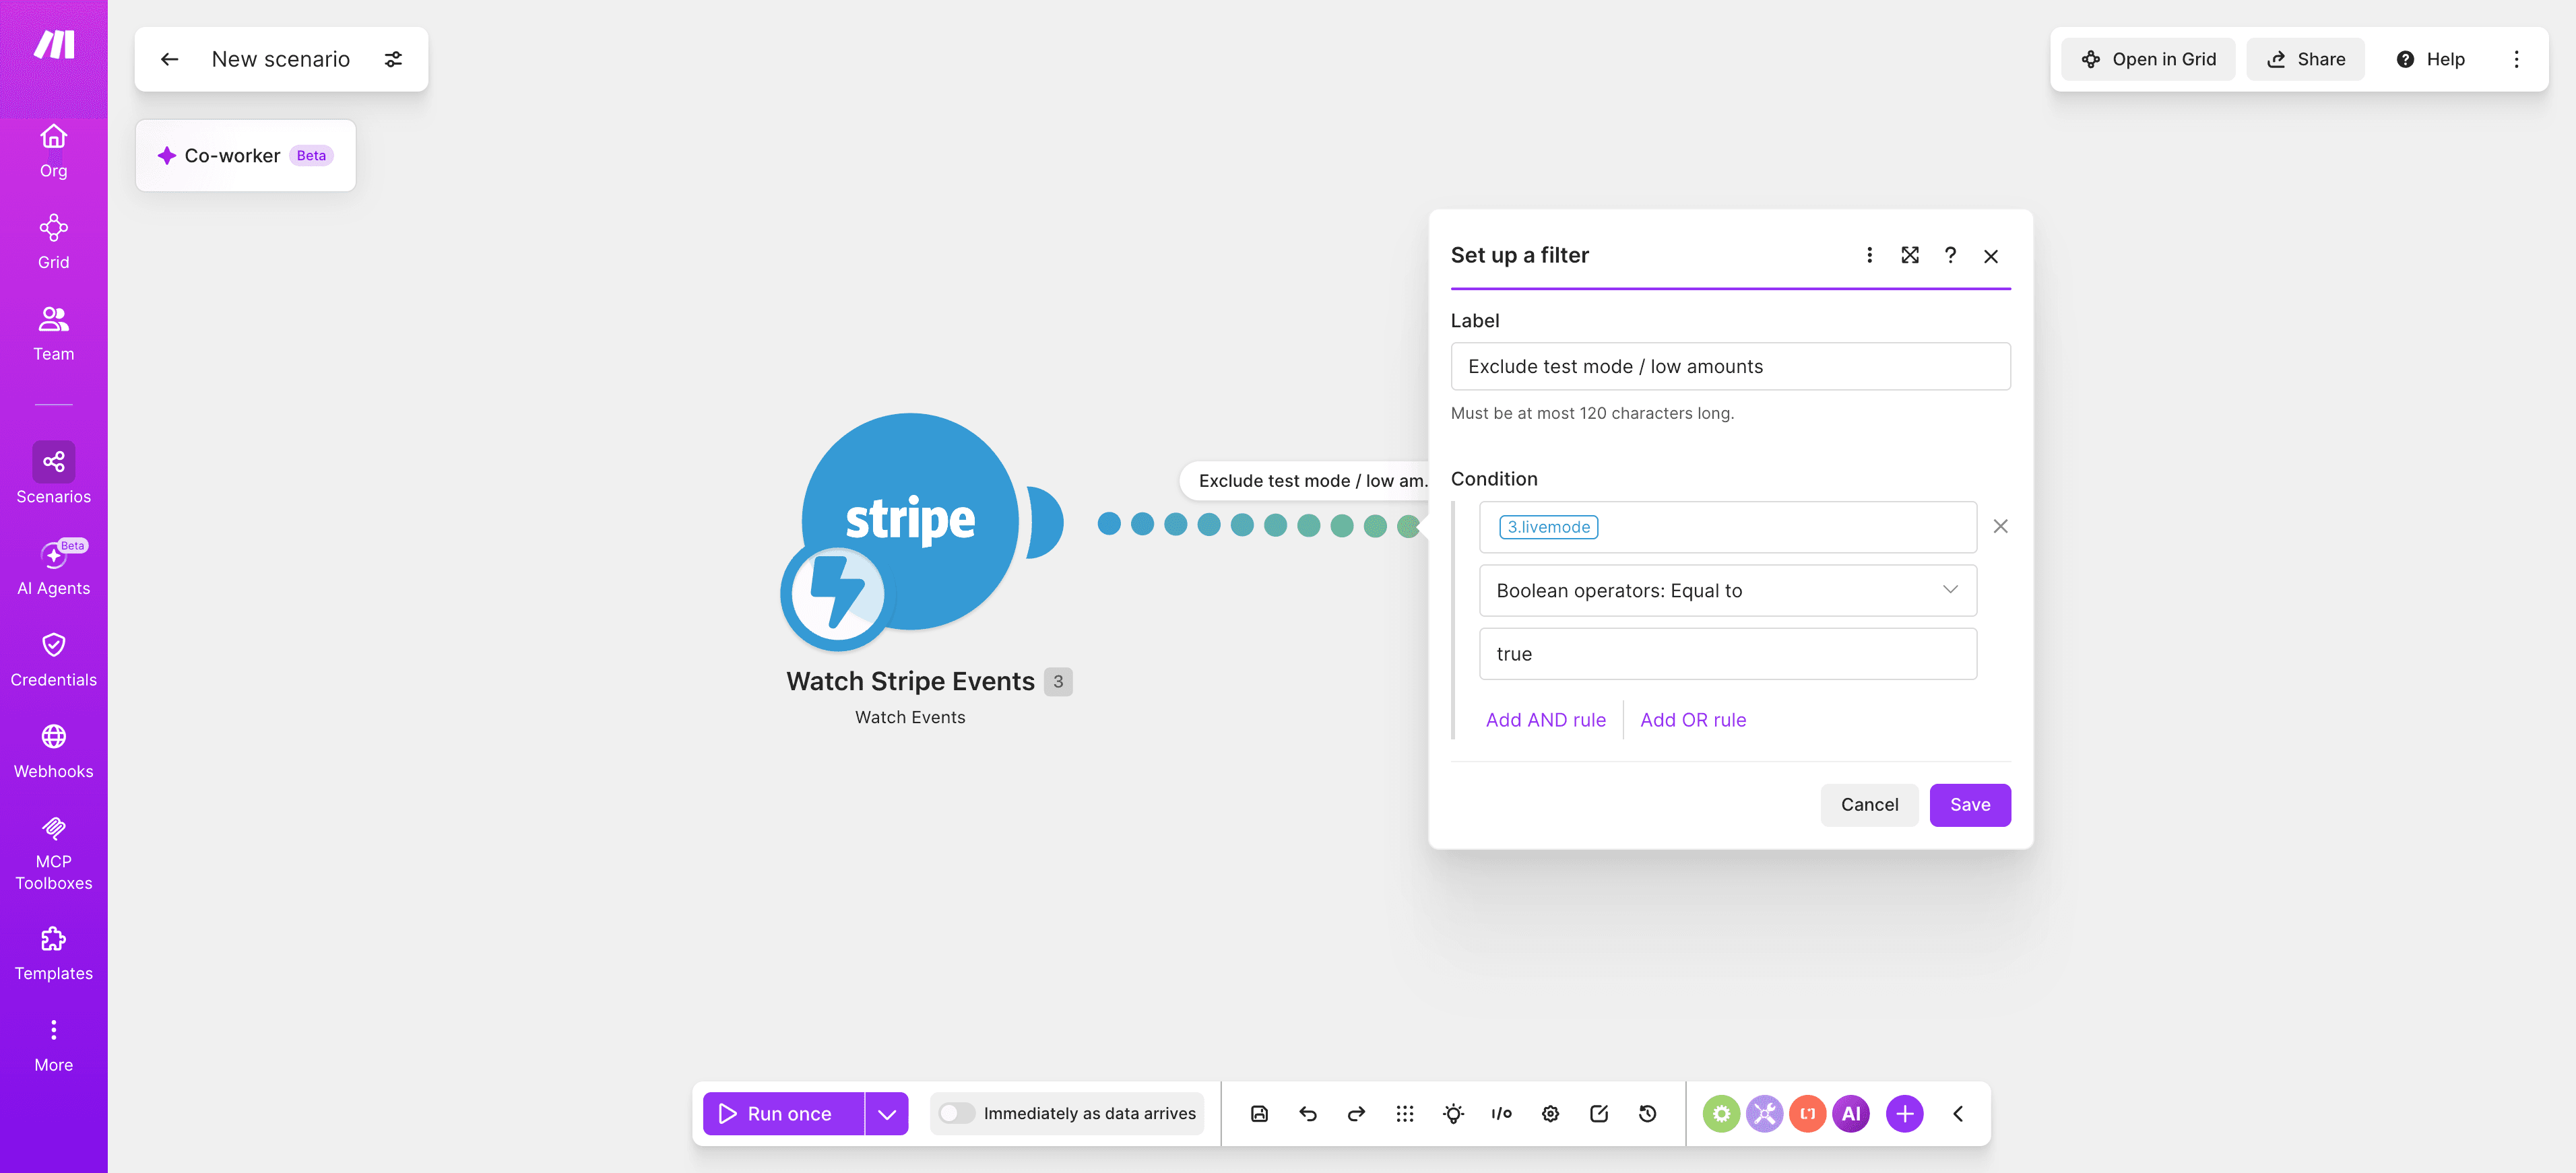Open Templates library
This screenshot has height=1173, width=2576.
(54, 954)
